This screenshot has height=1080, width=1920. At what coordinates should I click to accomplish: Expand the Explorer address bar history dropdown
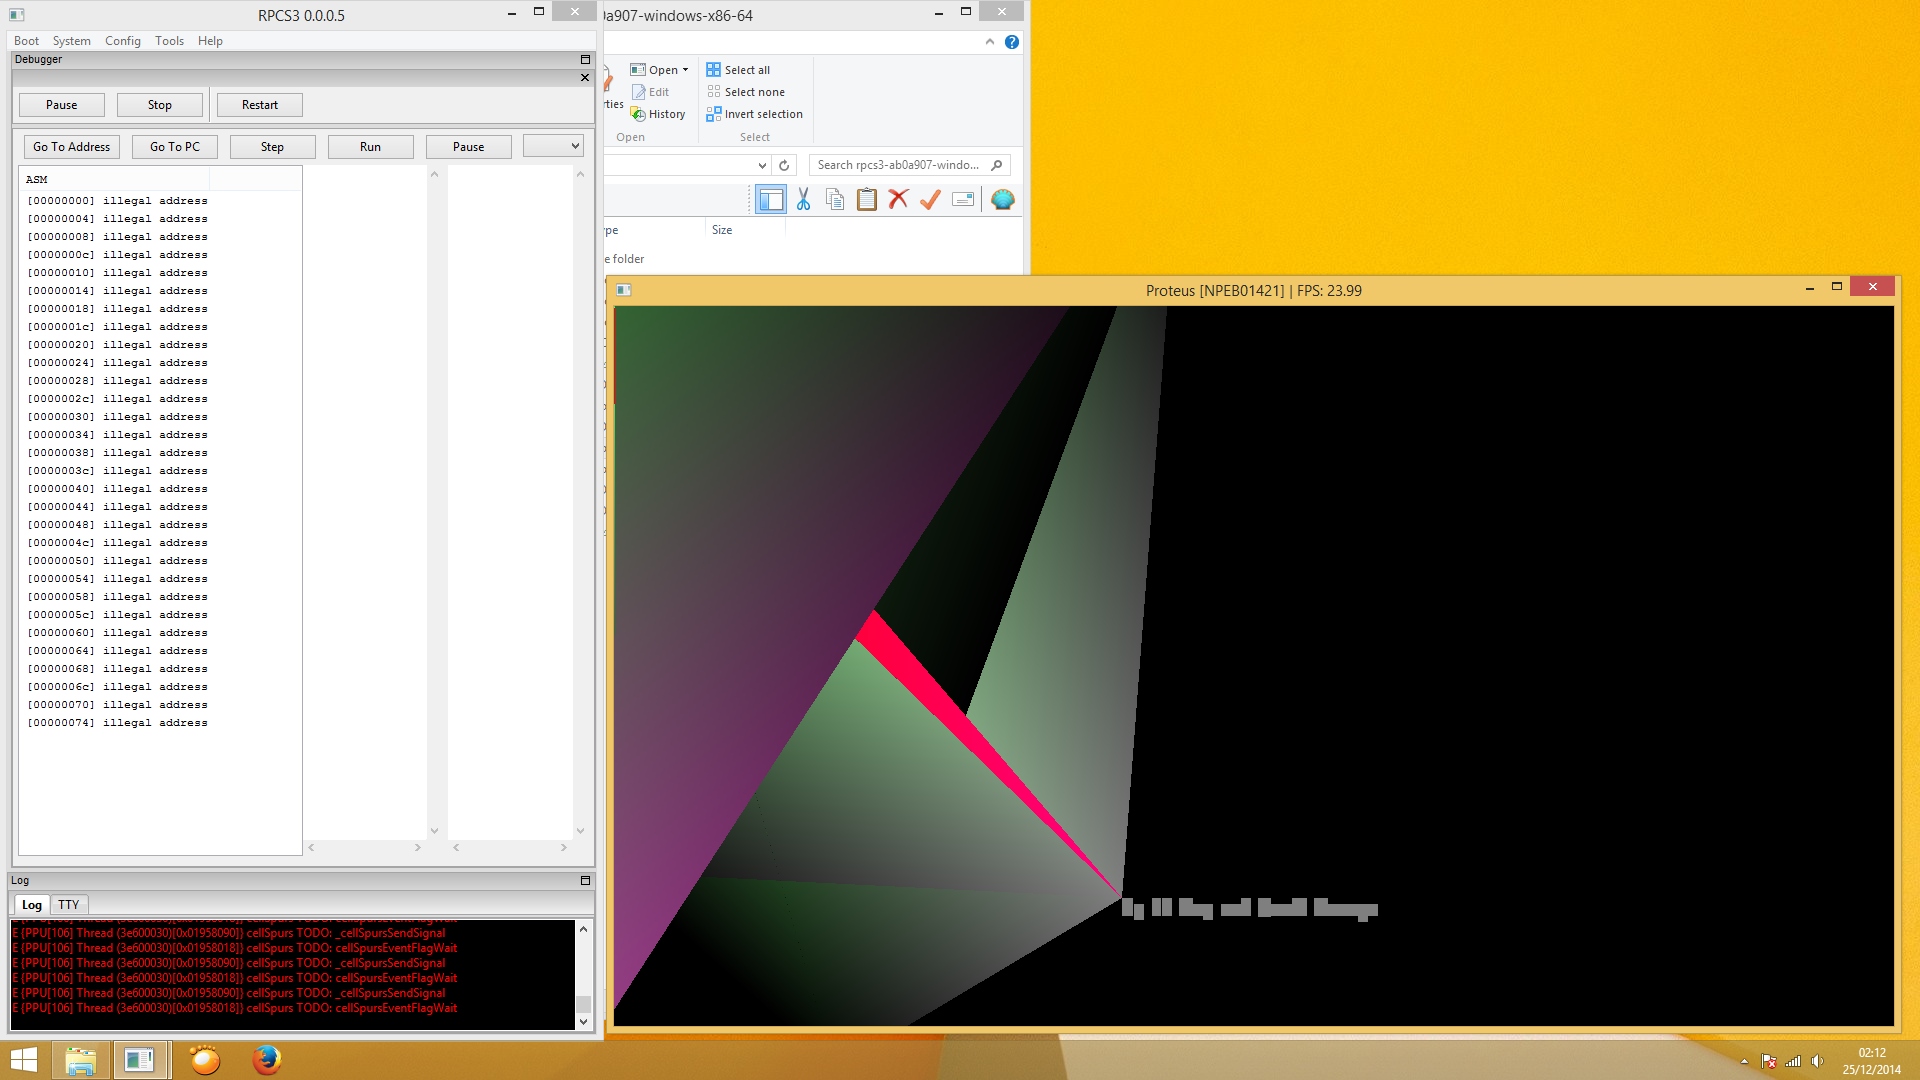[x=762, y=165]
